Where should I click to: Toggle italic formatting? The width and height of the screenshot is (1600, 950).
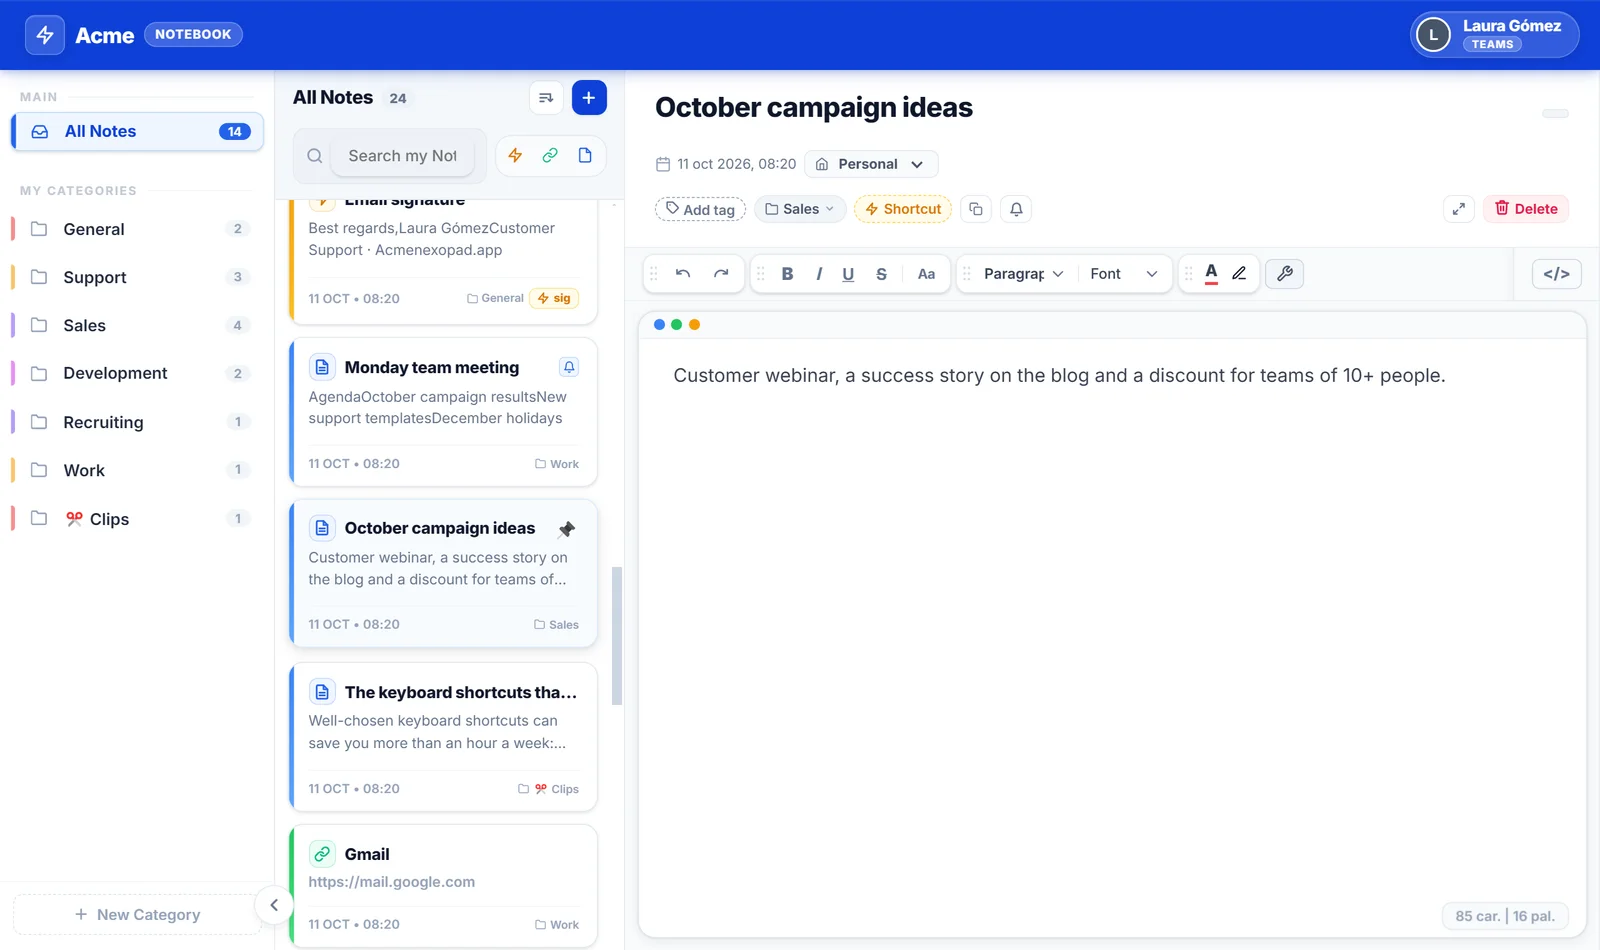819,274
